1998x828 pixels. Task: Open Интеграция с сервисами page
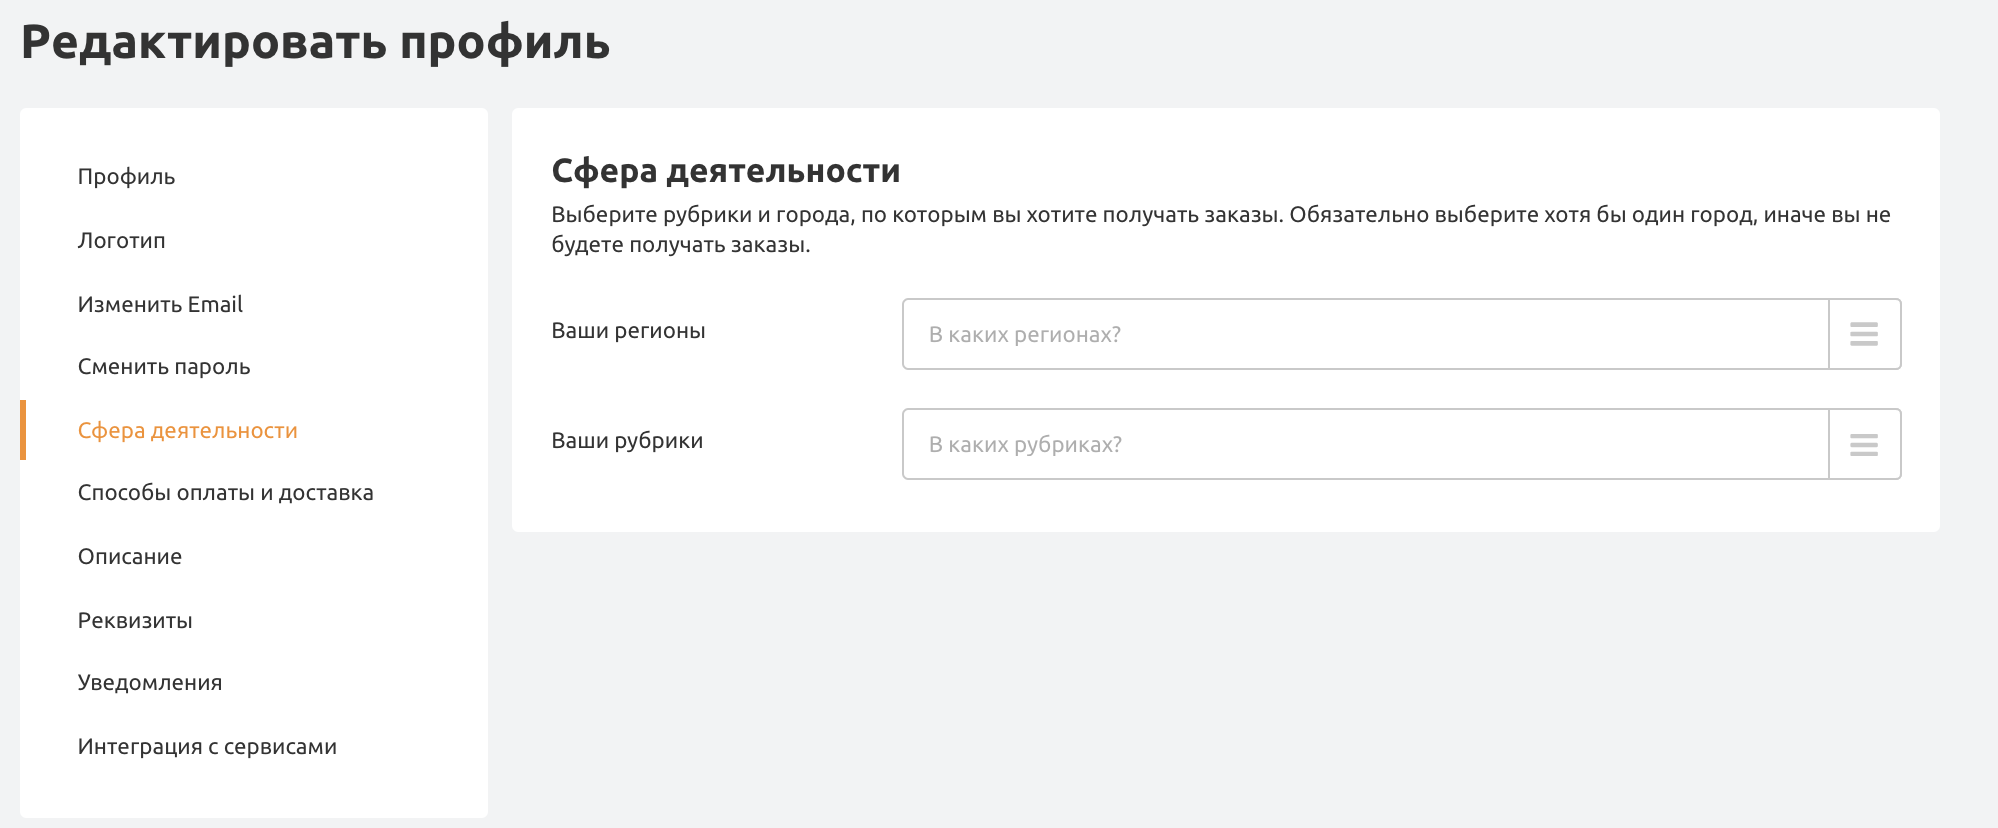[207, 747]
